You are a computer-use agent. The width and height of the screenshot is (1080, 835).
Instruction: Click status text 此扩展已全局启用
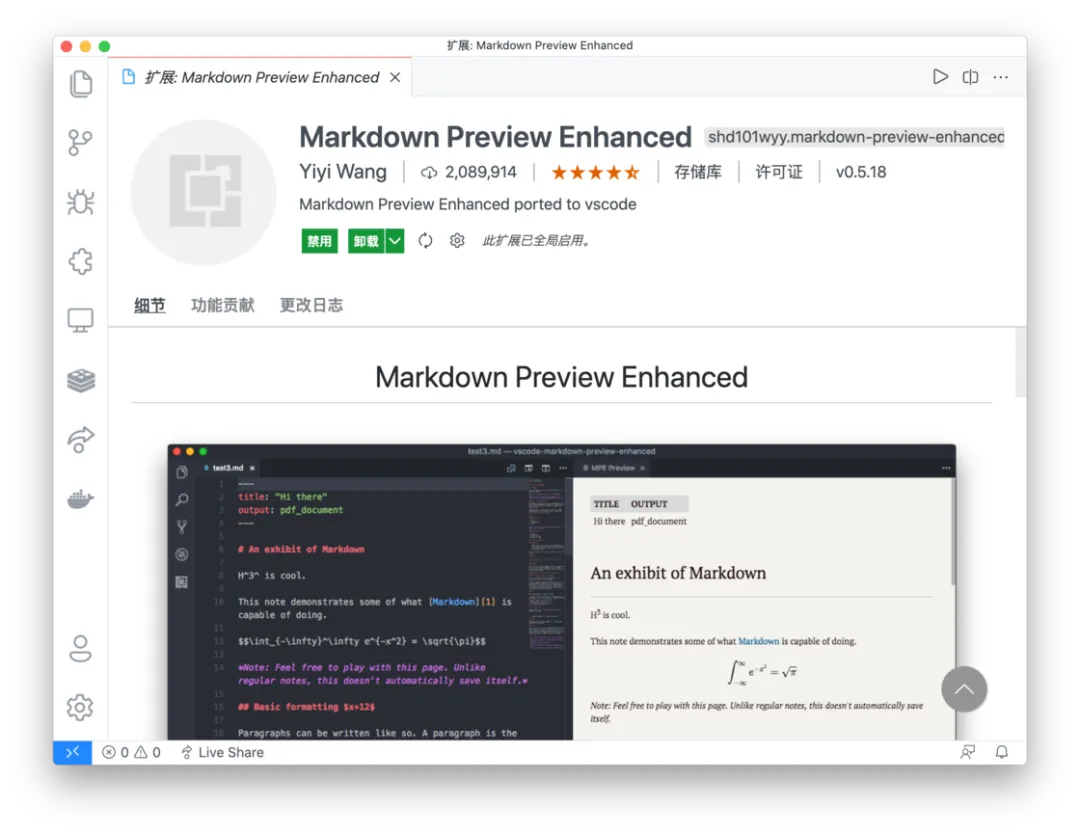tap(536, 240)
